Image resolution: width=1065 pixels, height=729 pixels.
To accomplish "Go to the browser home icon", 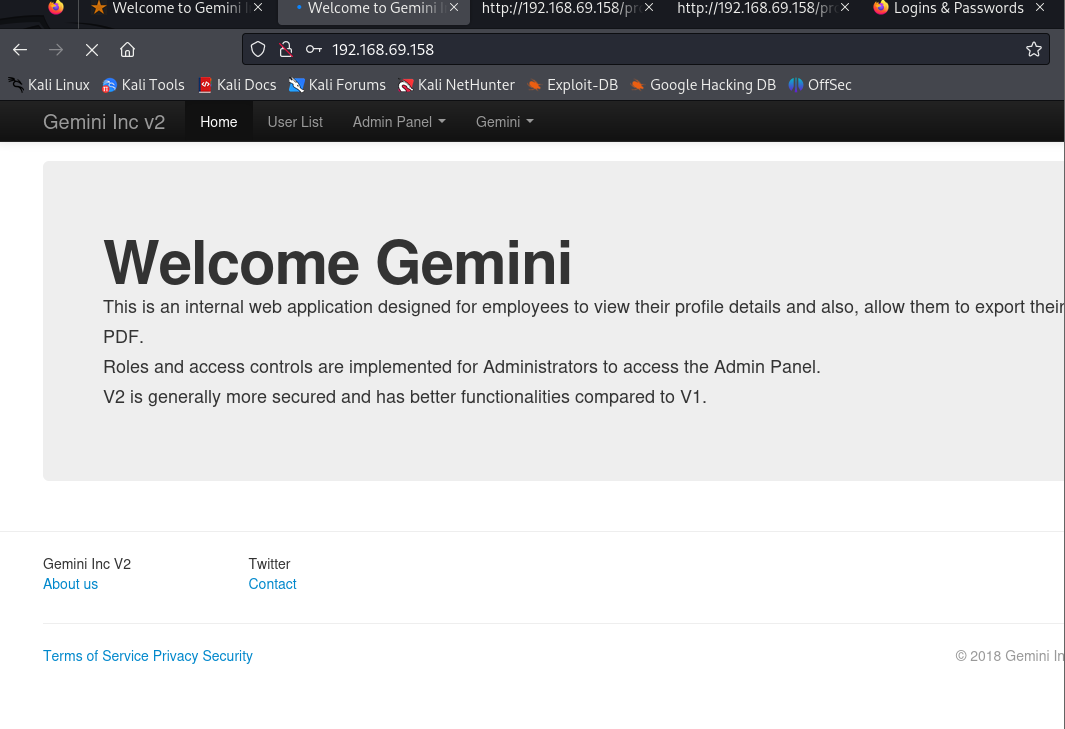I will (127, 50).
